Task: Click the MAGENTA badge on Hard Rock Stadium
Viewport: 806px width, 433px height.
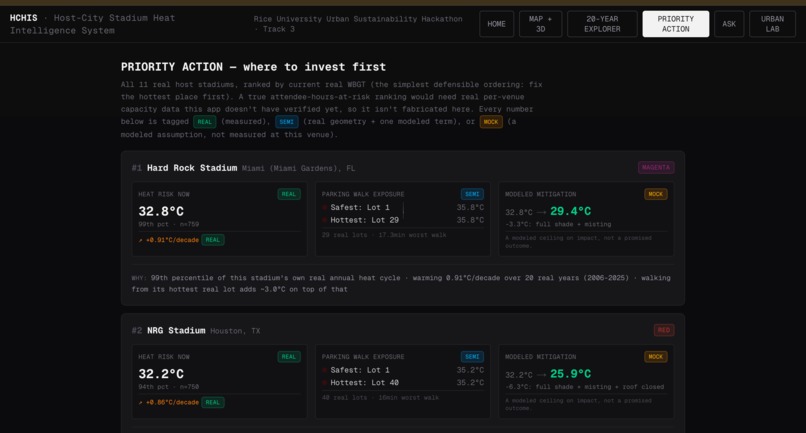Action: pyautogui.click(x=656, y=168)
